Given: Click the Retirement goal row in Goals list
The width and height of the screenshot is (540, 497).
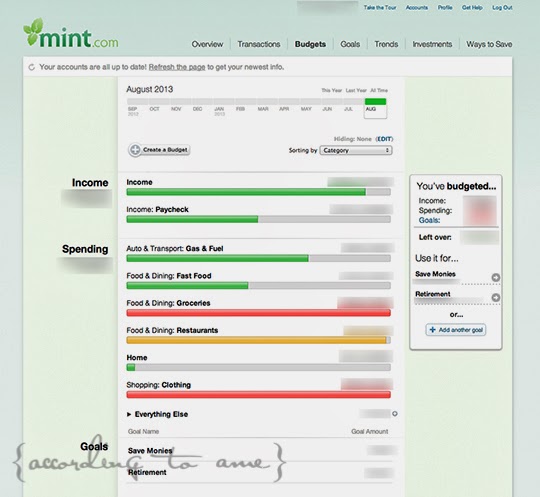Looking at the screenshot, I should (260, 473).
